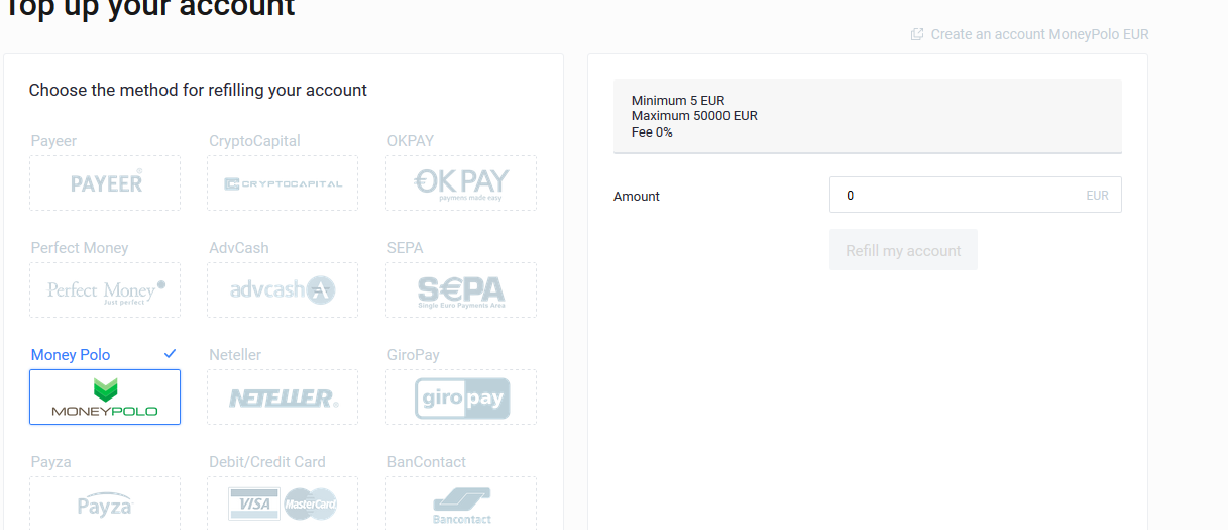Image resolution: width=1228 pixels, height=530 pixels.
Task: Click the SEPA method label
Action: point(405,248)
